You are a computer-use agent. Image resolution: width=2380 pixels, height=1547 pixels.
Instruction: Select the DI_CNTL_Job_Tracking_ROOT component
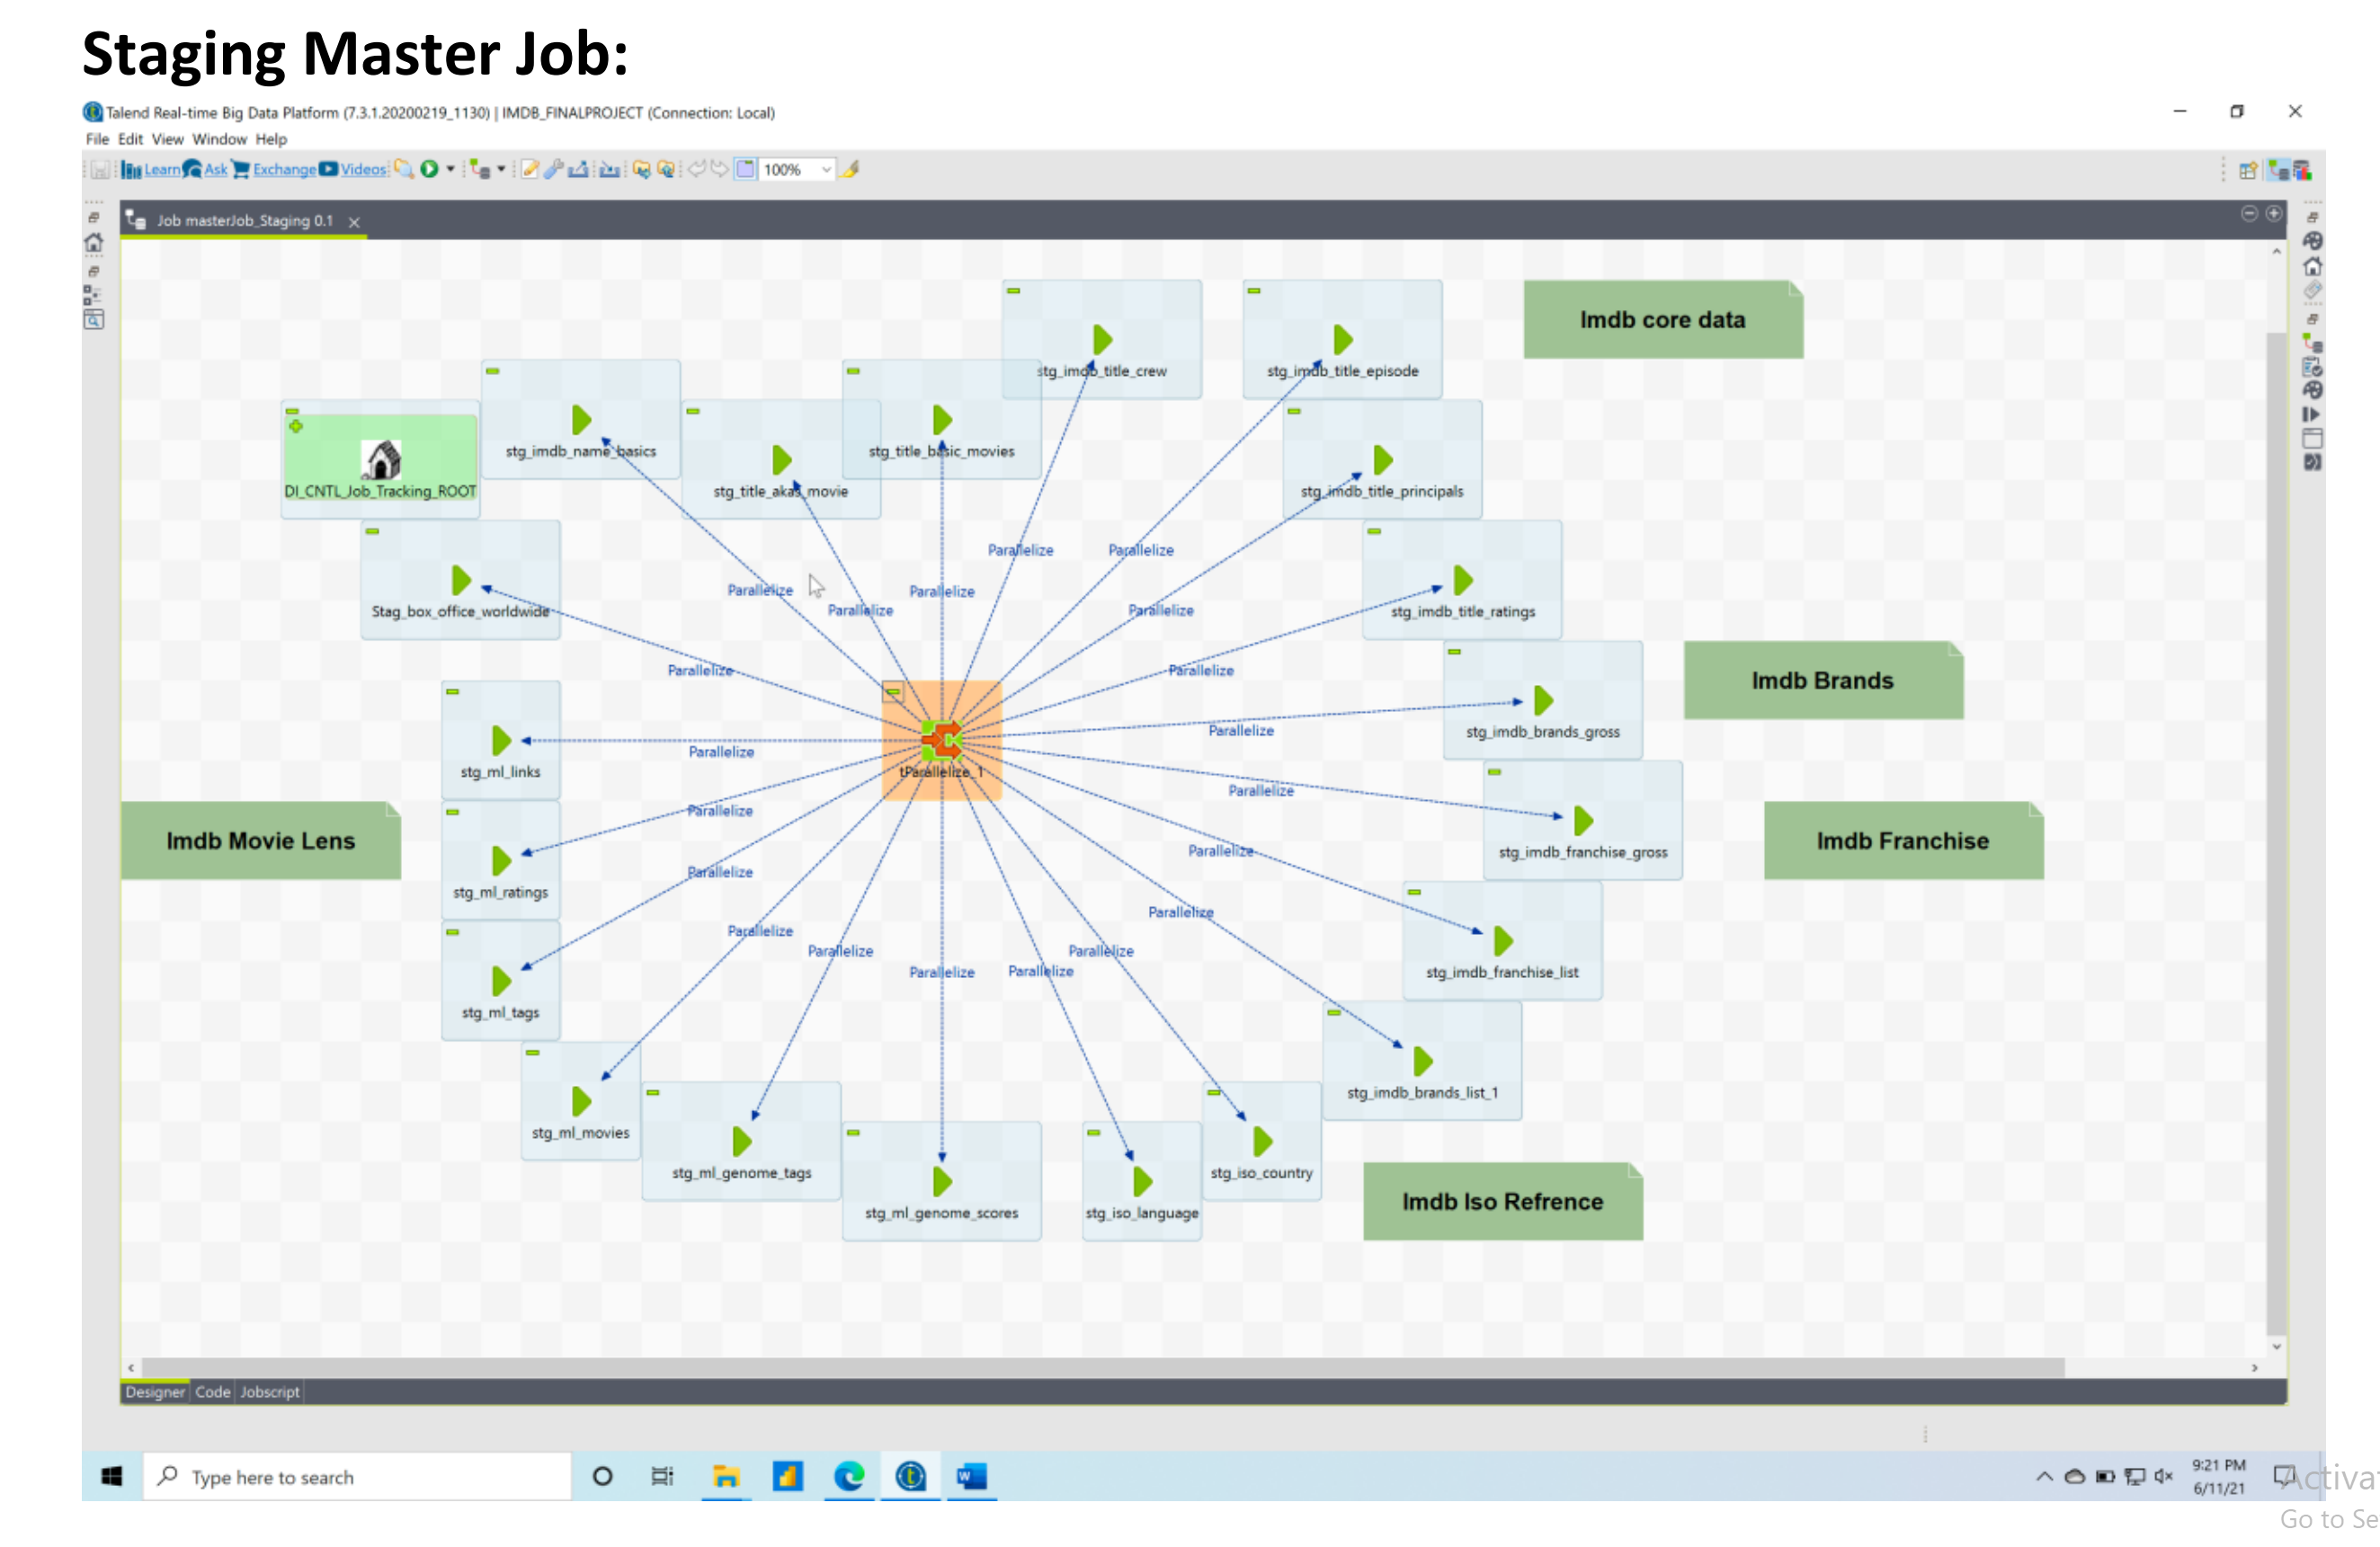(x=381, y=461)
